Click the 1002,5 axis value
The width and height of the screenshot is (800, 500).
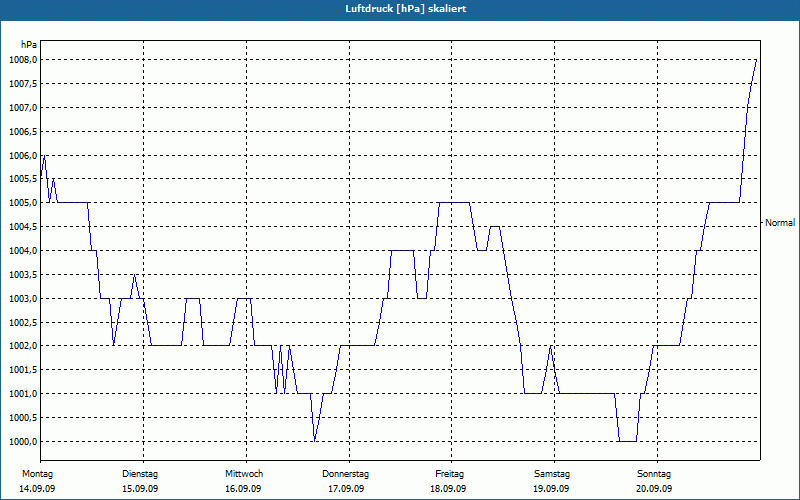pos(23,322)
